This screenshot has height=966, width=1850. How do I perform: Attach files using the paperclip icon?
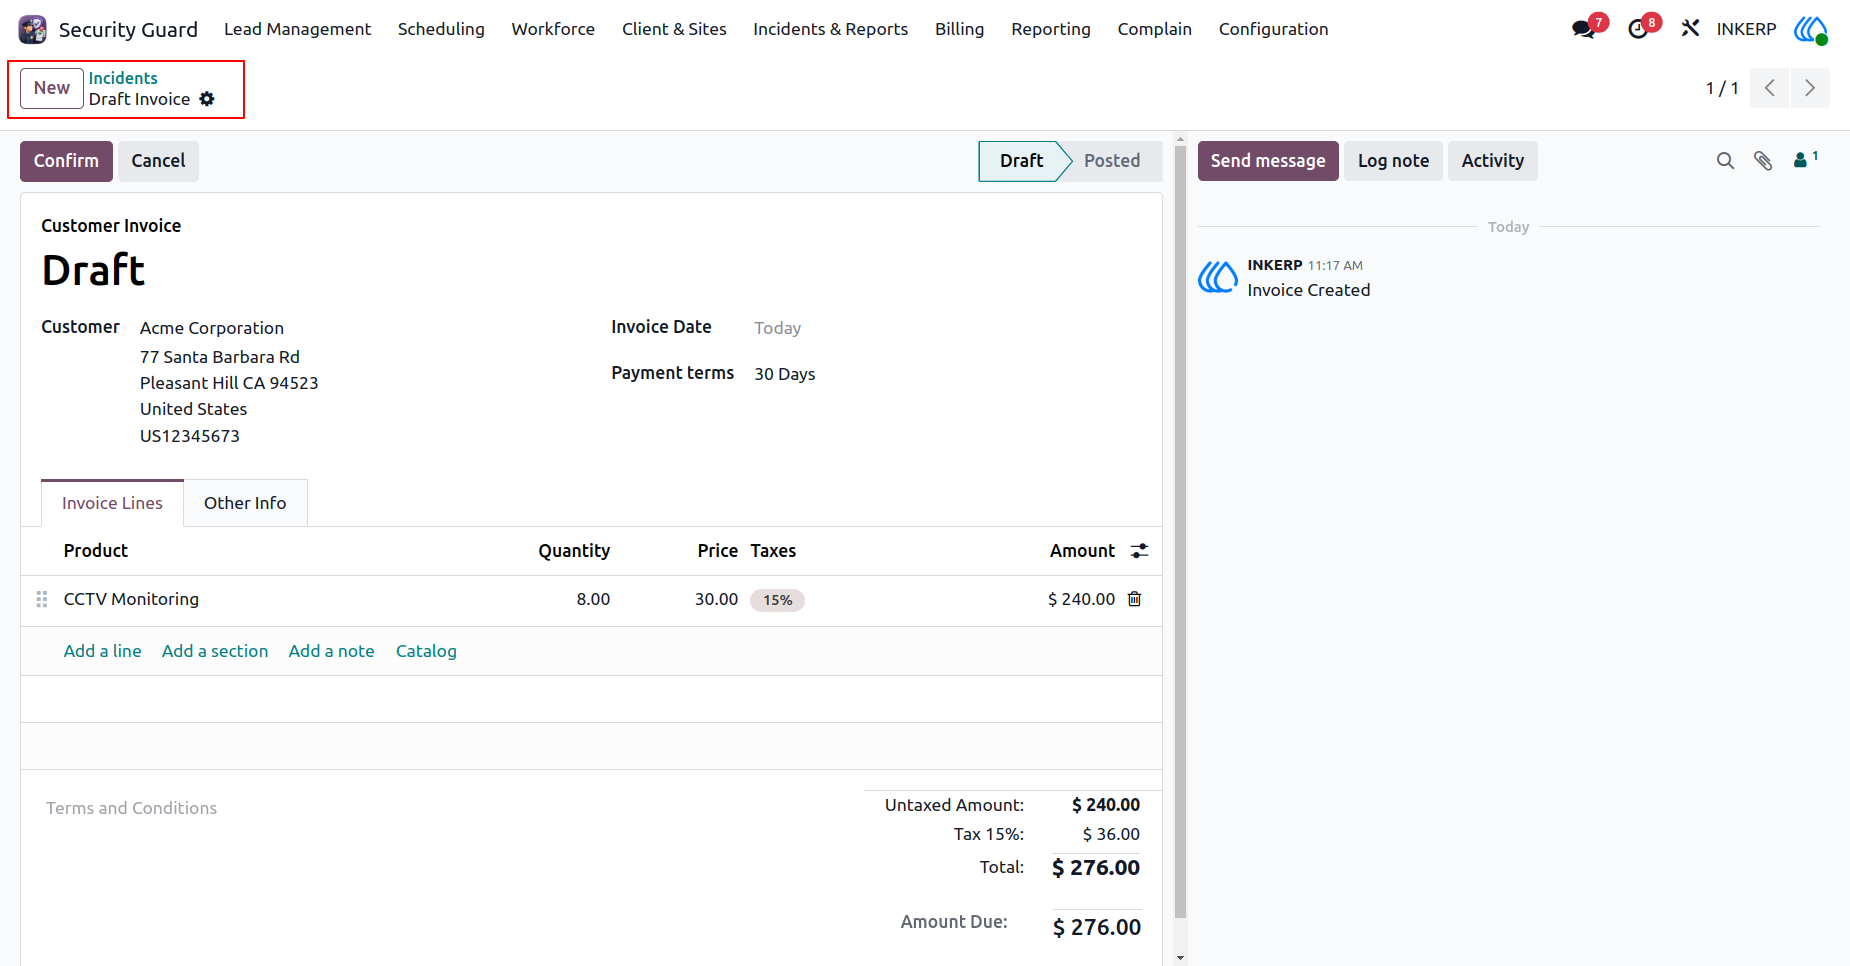[1763, 161]
